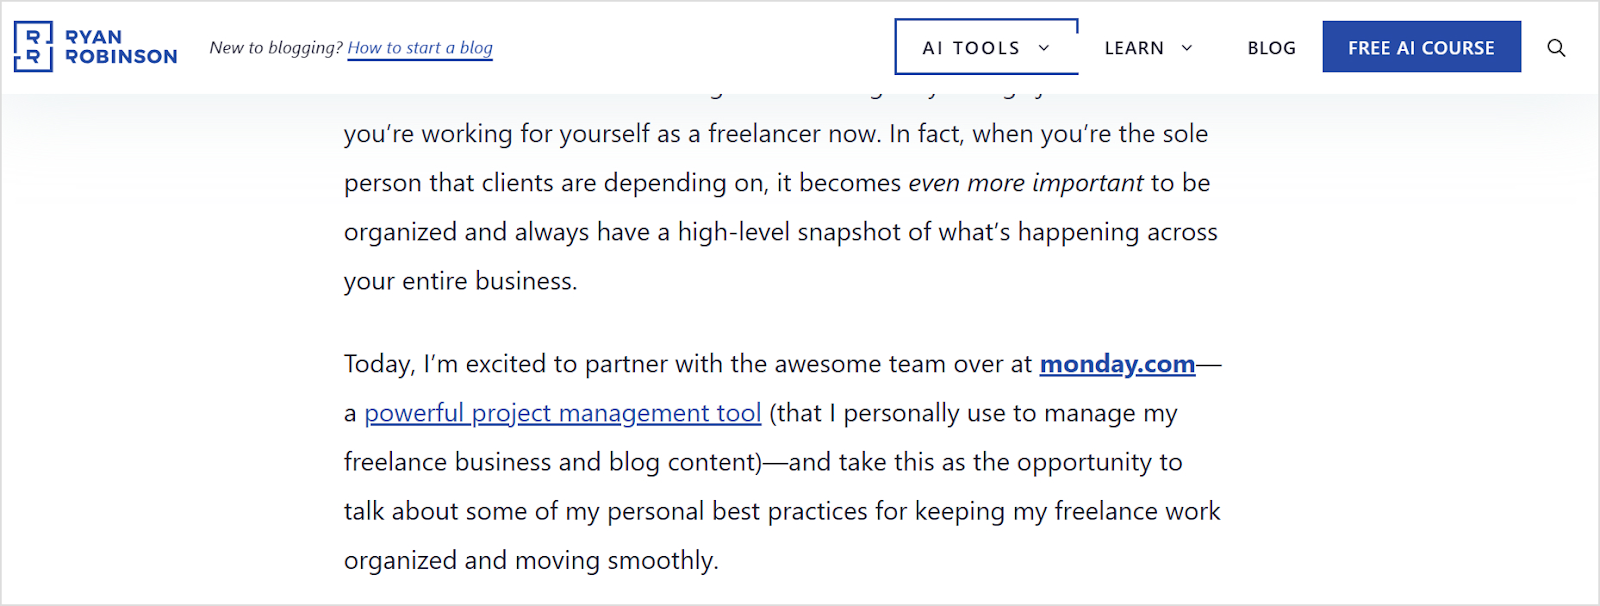1600x606 pixels.
Task: Click the chevron arrow beside AI Tools
Action: pos(1044,48)
